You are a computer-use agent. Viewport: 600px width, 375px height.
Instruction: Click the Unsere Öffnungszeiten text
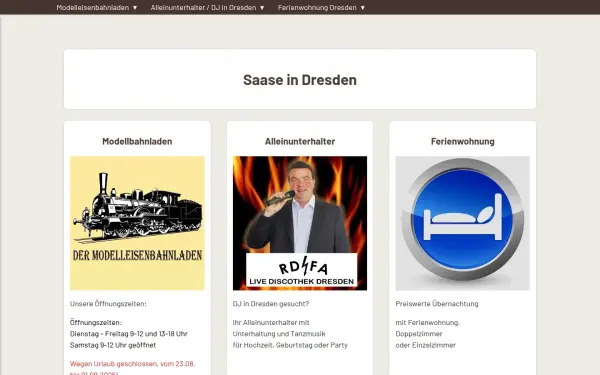108,304
